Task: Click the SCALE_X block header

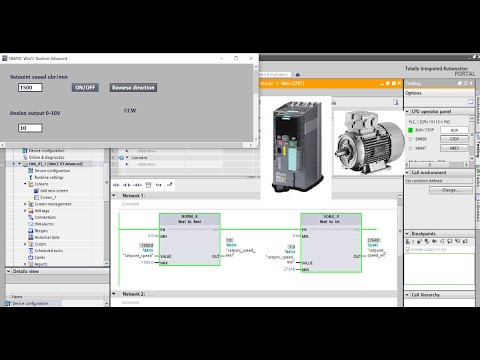Action: coord(331,219)
